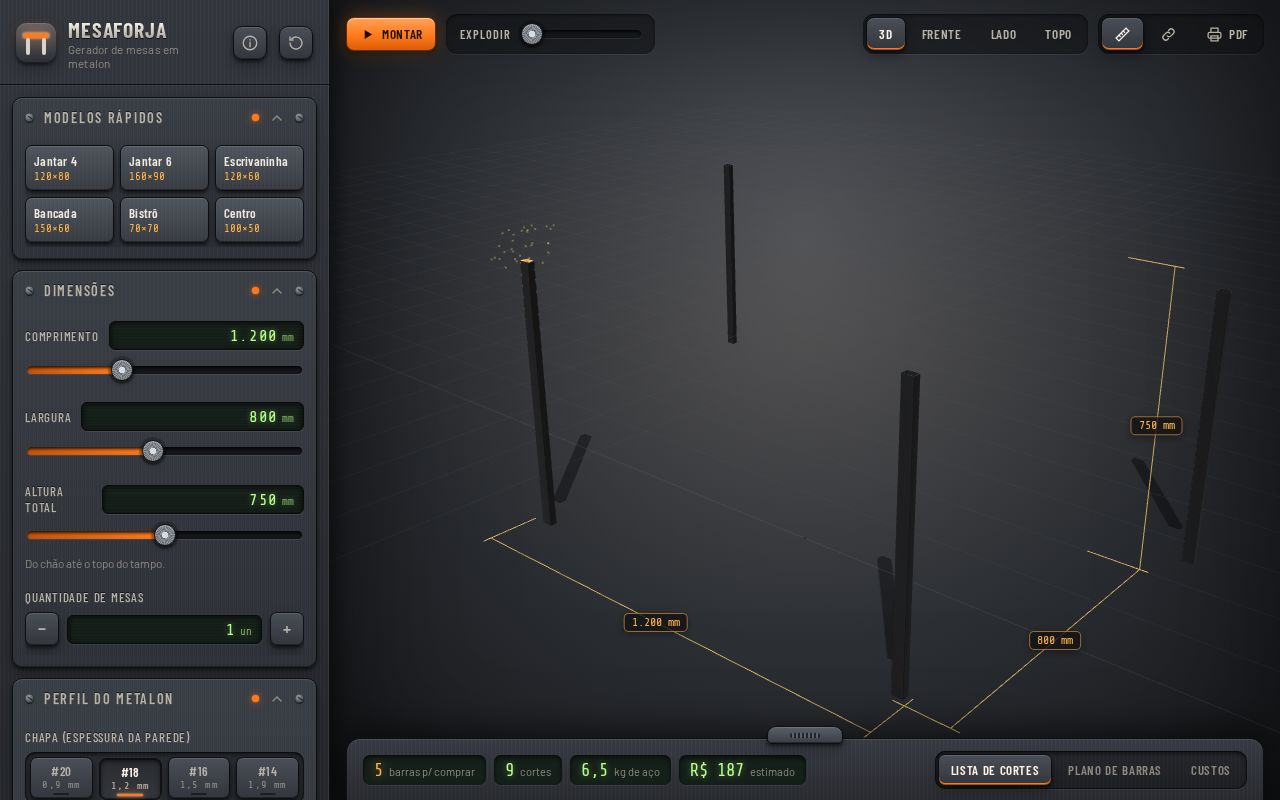The height and width of the screenshot is (800, 1280).
Task: Collapse the Dimensões panel chevron
Action: pyautogui.click(x=277, y=291)
